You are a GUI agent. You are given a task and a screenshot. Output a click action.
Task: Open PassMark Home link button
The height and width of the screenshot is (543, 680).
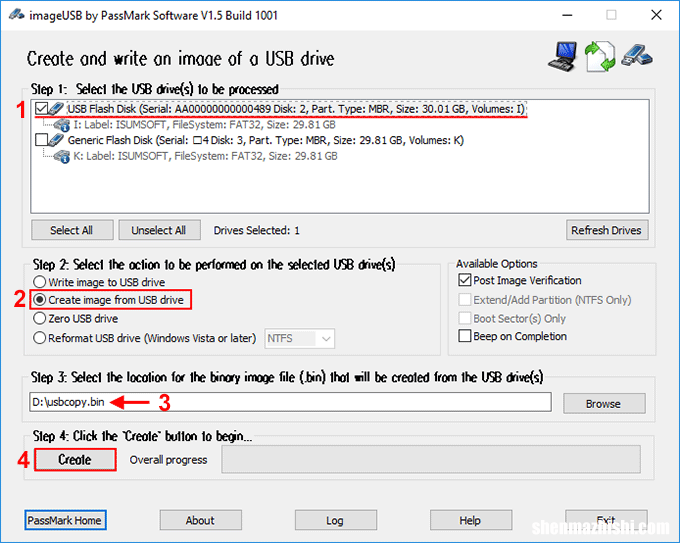(x=65, y=520)
